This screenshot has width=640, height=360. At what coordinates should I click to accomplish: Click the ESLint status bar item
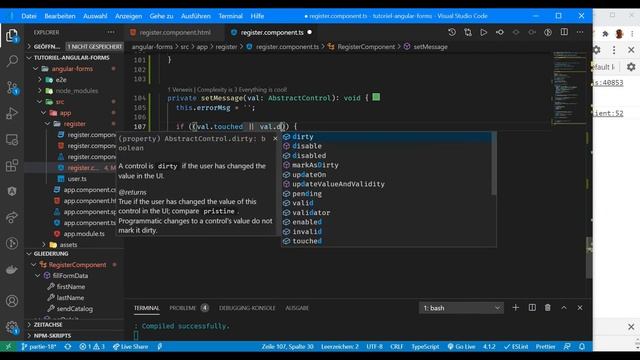pyautogui.click(x=516, y=347)
